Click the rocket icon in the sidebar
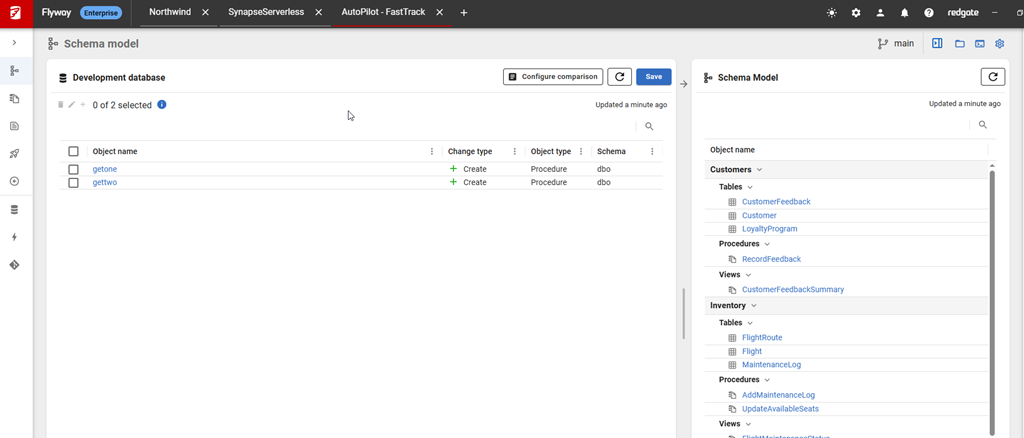Viewport: 1024px width, 438px height. click(14, 154)
